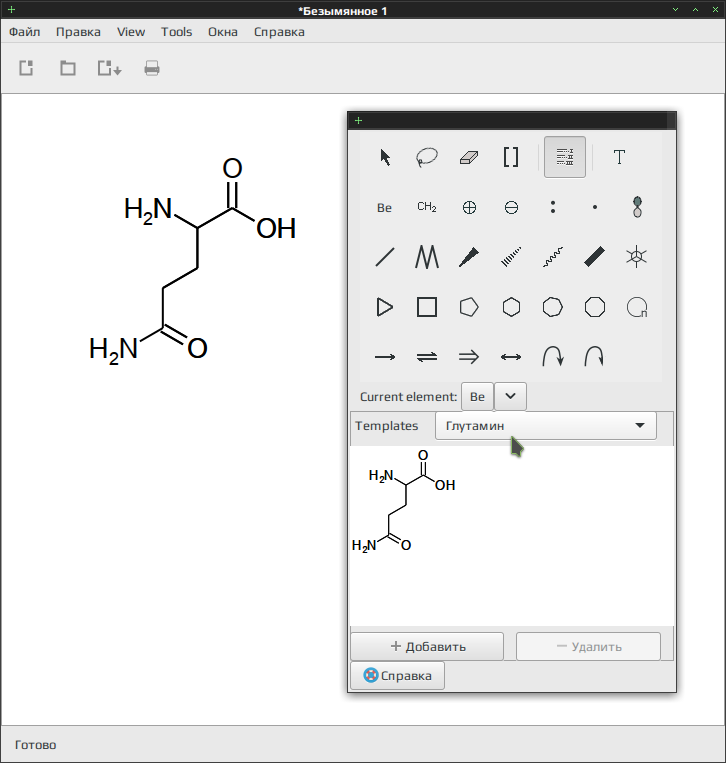Select the hashed bond tool

[x=511, y=257]
